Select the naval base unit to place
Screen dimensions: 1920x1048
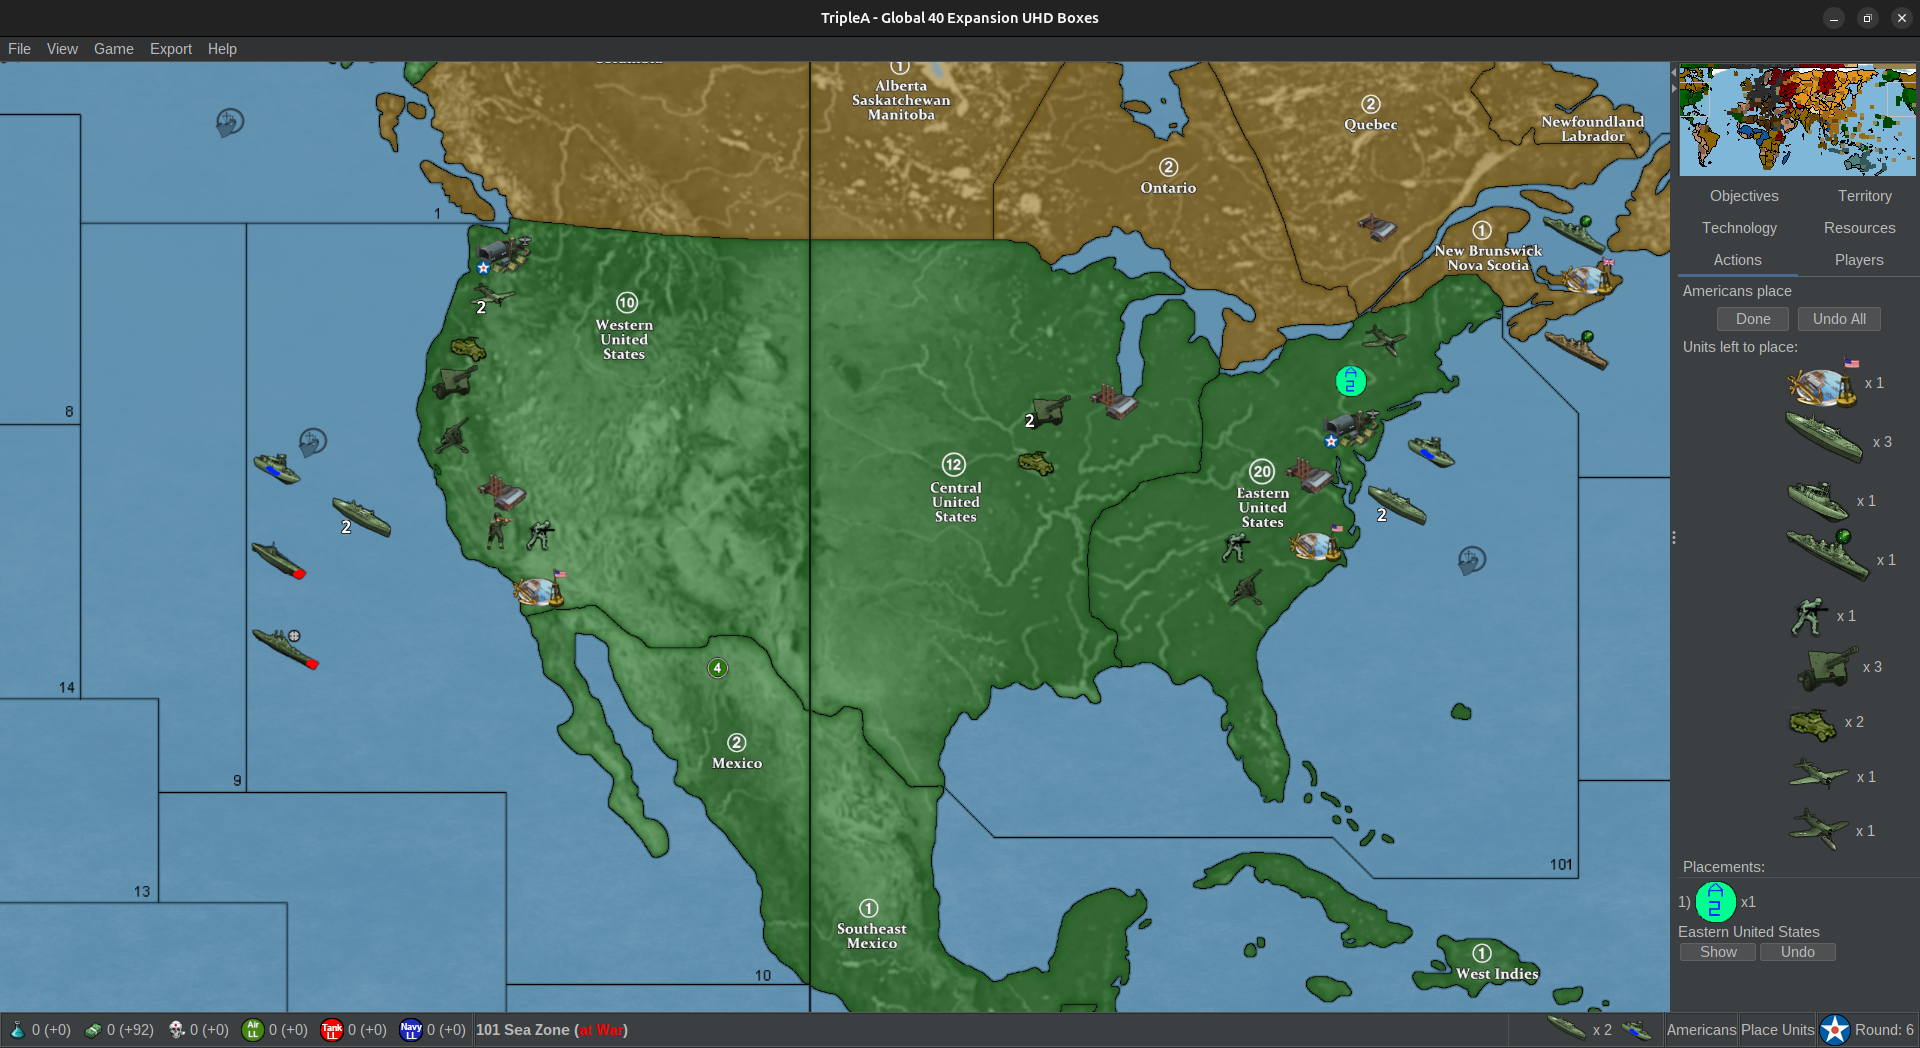(1822, 386)
